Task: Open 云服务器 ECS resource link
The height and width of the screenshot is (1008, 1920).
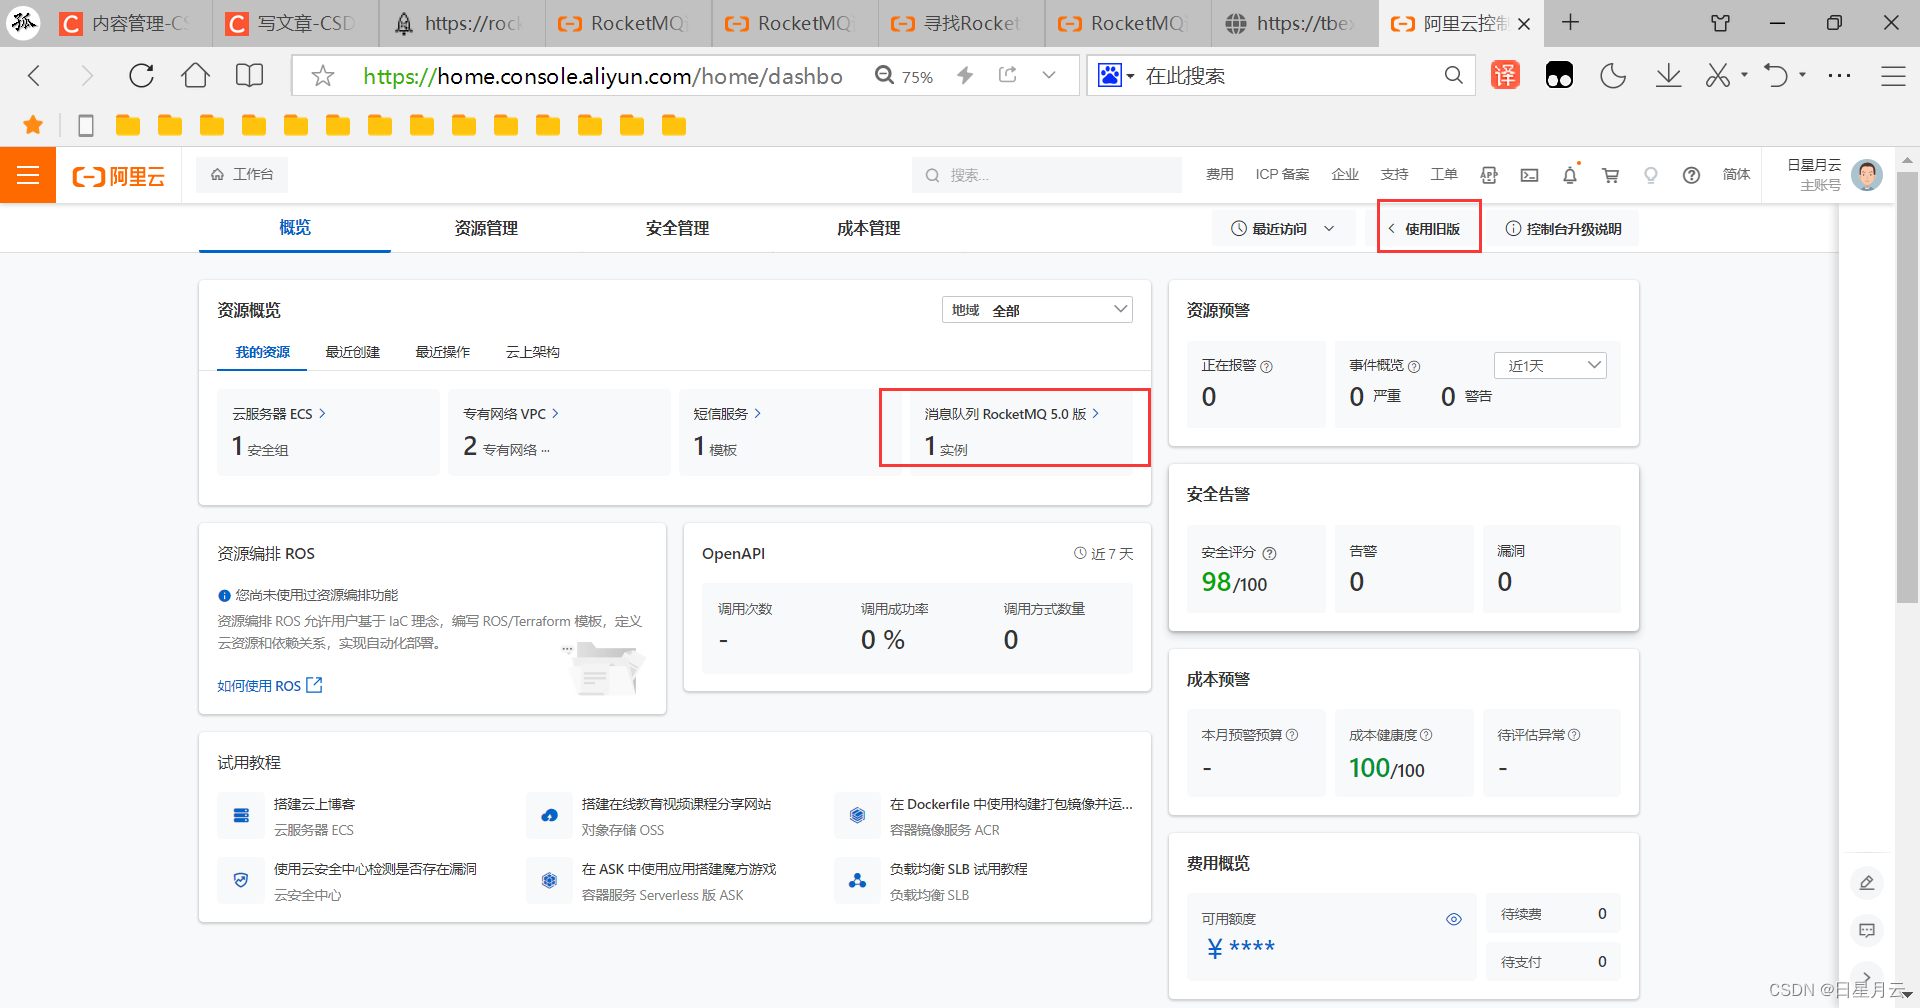Action: click(279, 414)
